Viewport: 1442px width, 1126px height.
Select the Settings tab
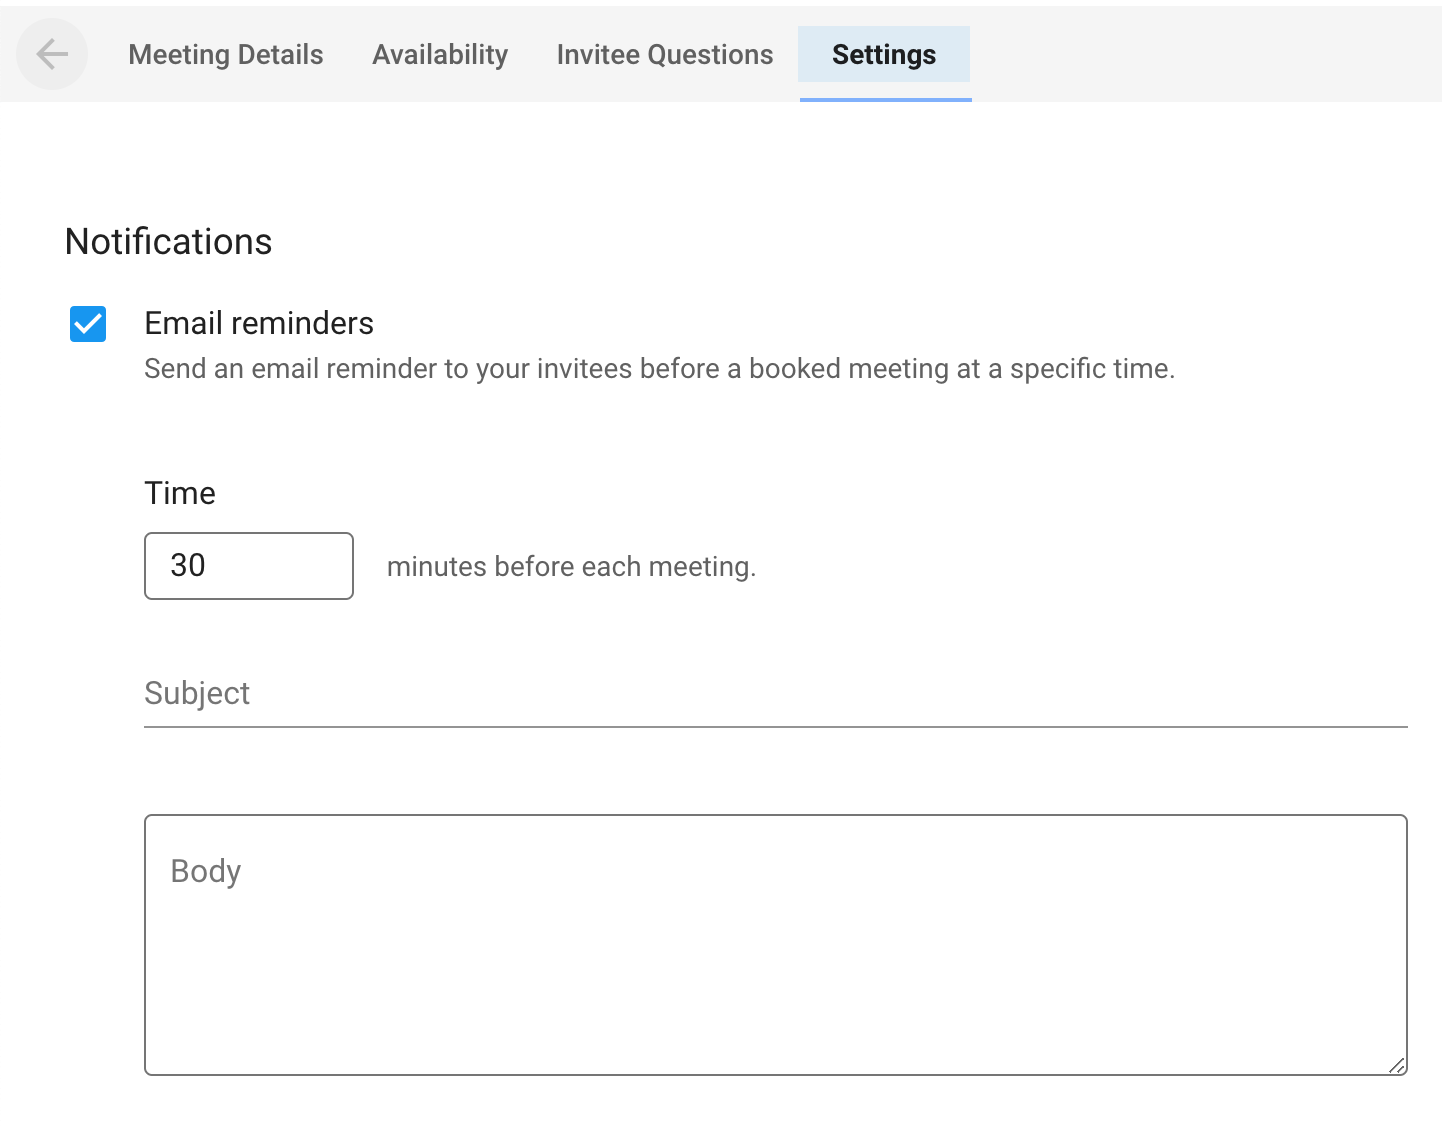pyautogui.click(x=884, y=54)
